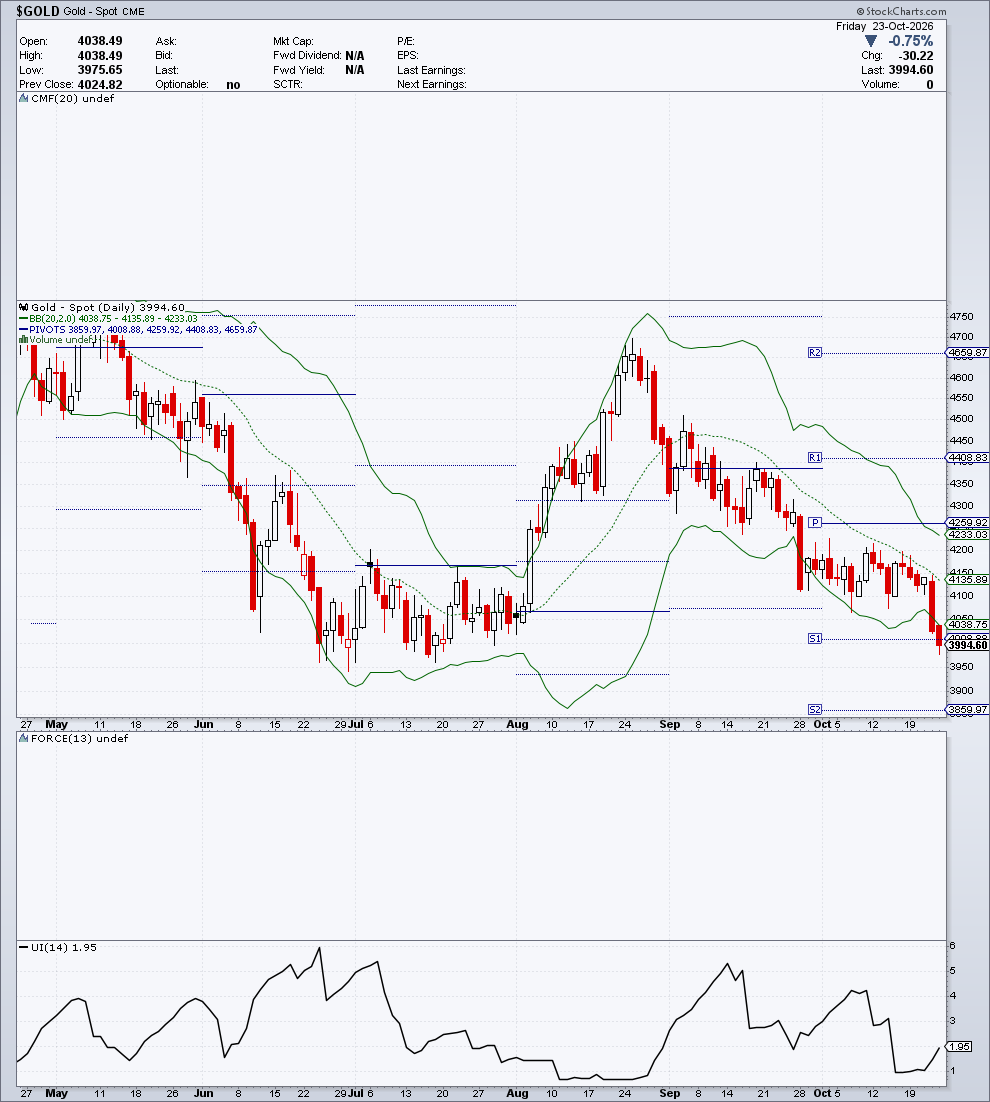This screenshot has width=990, height=1102.
Task: Click the UI(14) 1.95 indicator label
Action: point(64,947)
